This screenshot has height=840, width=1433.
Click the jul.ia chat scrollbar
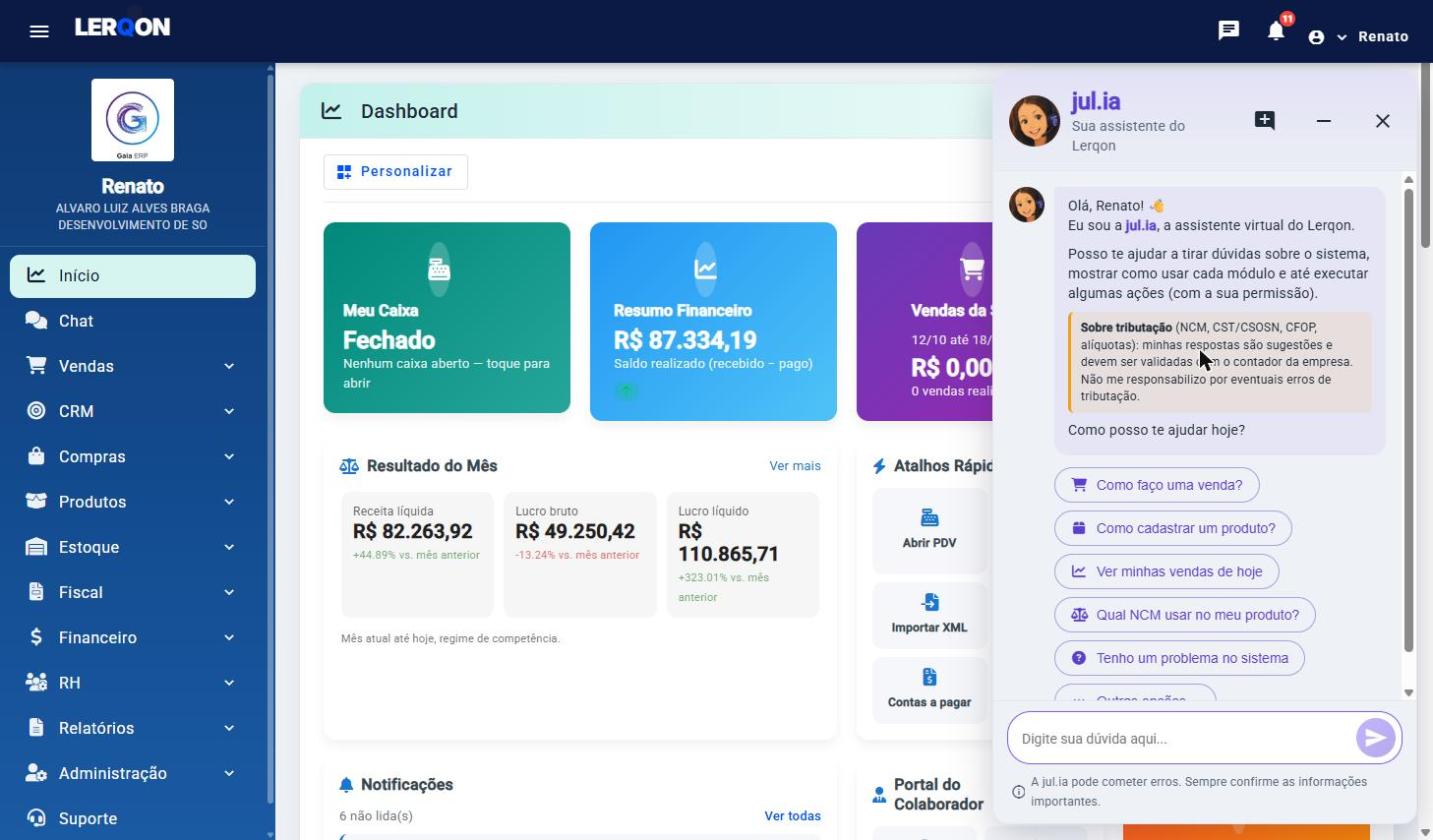1409,420
